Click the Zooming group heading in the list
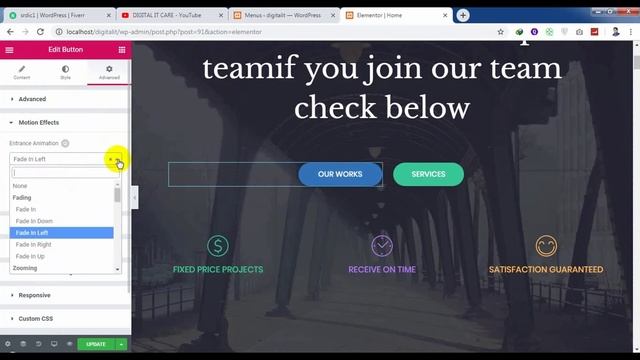Viewport: 640px width, 360px height. click(x=25, y=268)
